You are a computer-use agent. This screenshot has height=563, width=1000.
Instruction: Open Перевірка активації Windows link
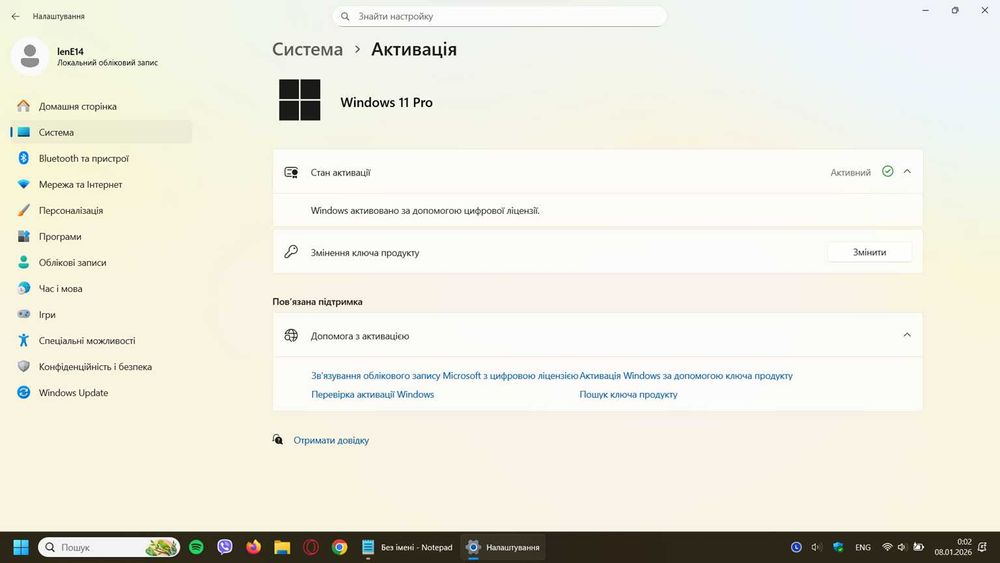pyautogui.click(x=372, y=395)
